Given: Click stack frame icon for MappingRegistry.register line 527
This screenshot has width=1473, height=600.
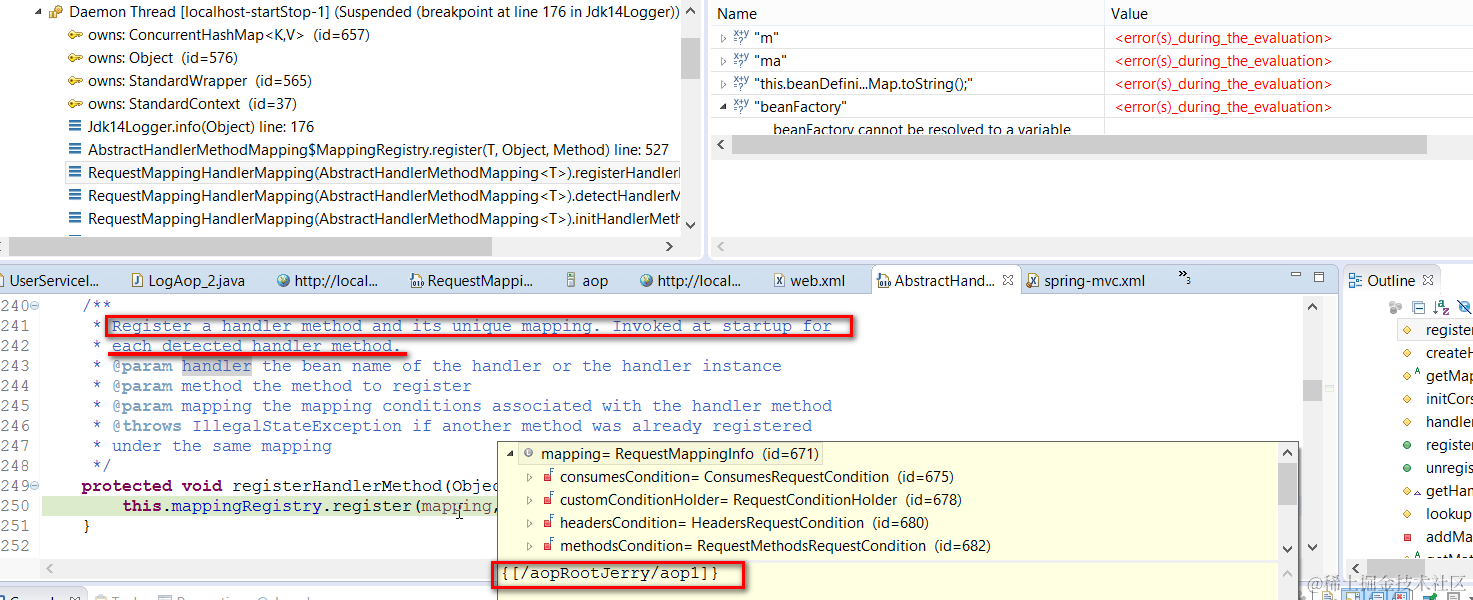Looking at the screenshot, I should click(x=75, y=150).
